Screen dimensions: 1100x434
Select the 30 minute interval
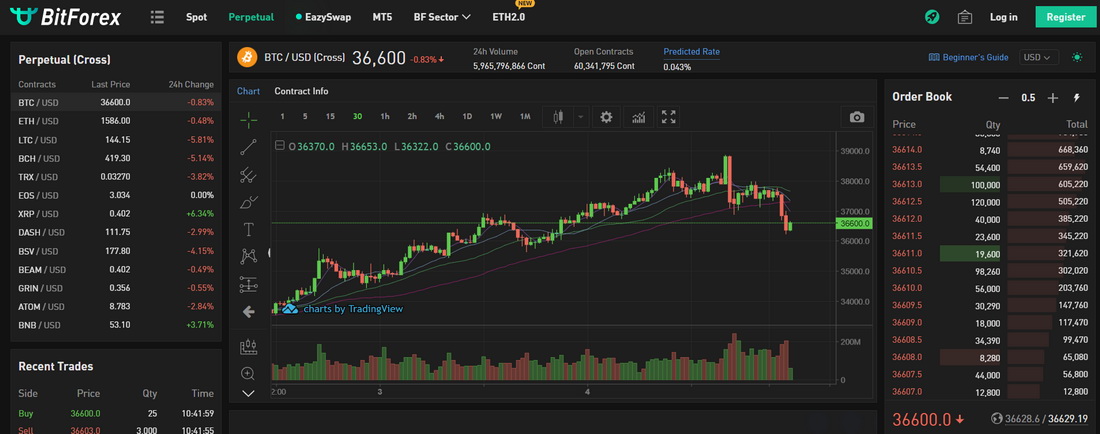pos(357,116)
